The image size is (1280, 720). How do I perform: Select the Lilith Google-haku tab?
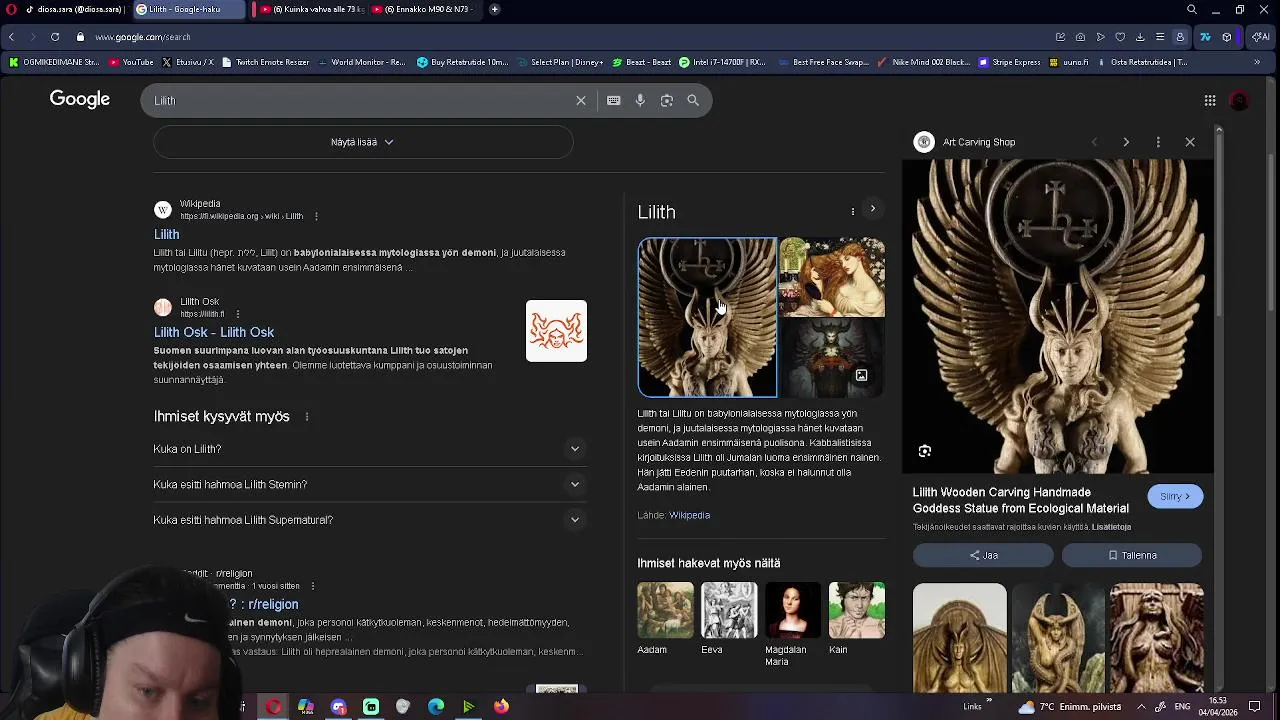tap(188, 9)
